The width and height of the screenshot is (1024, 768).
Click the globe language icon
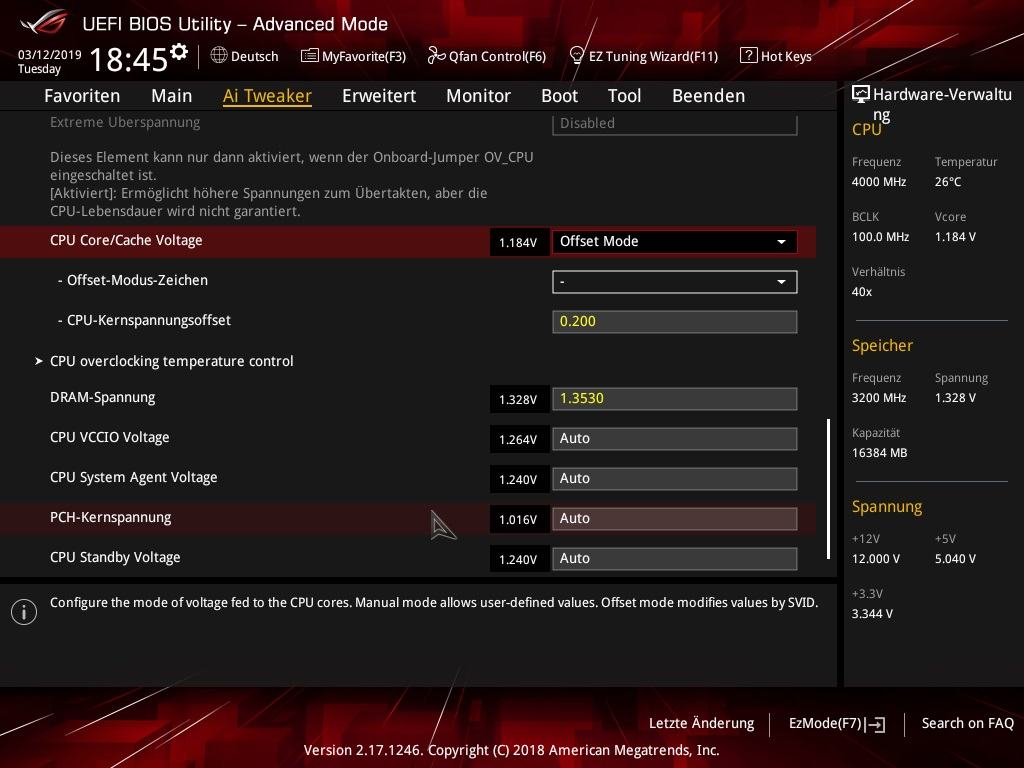[x=219, y=55]
